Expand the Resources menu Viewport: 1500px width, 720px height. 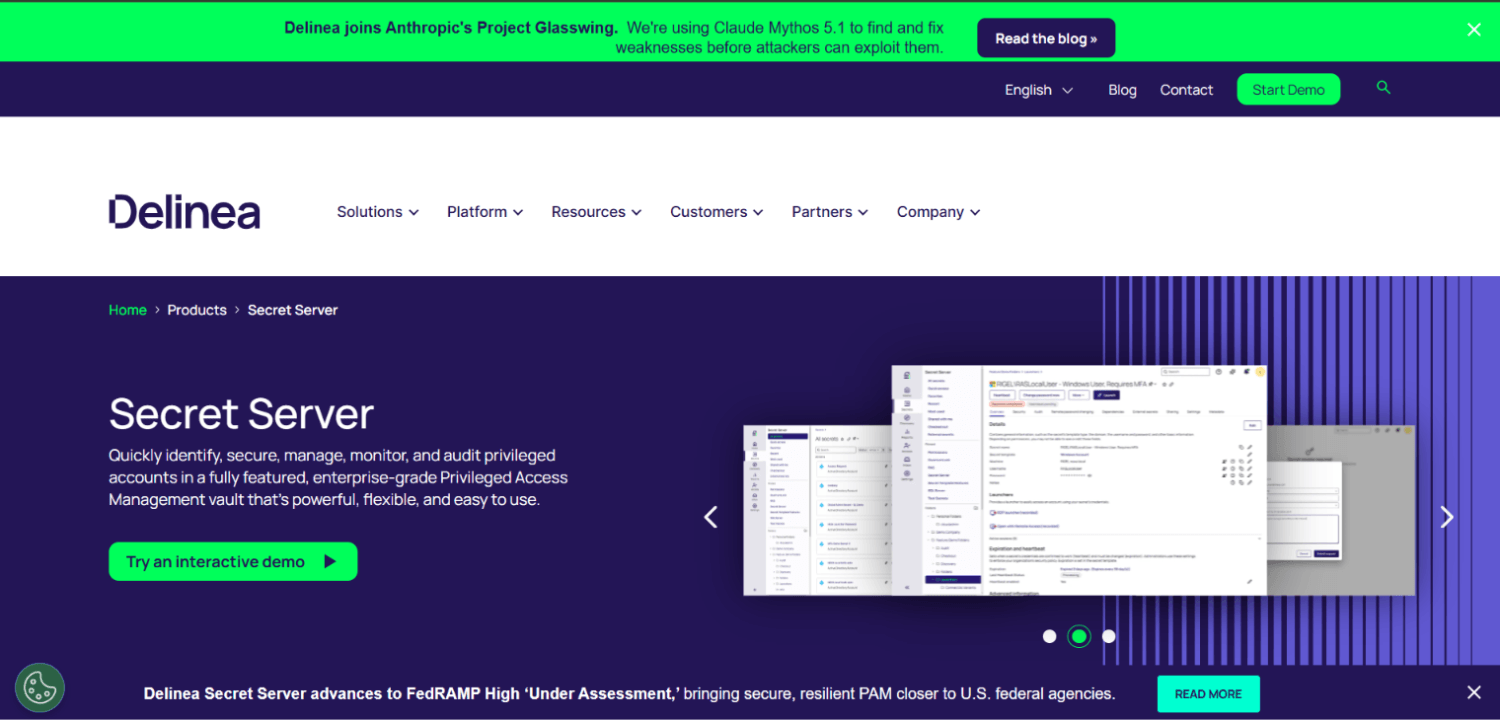click(597, 212)
